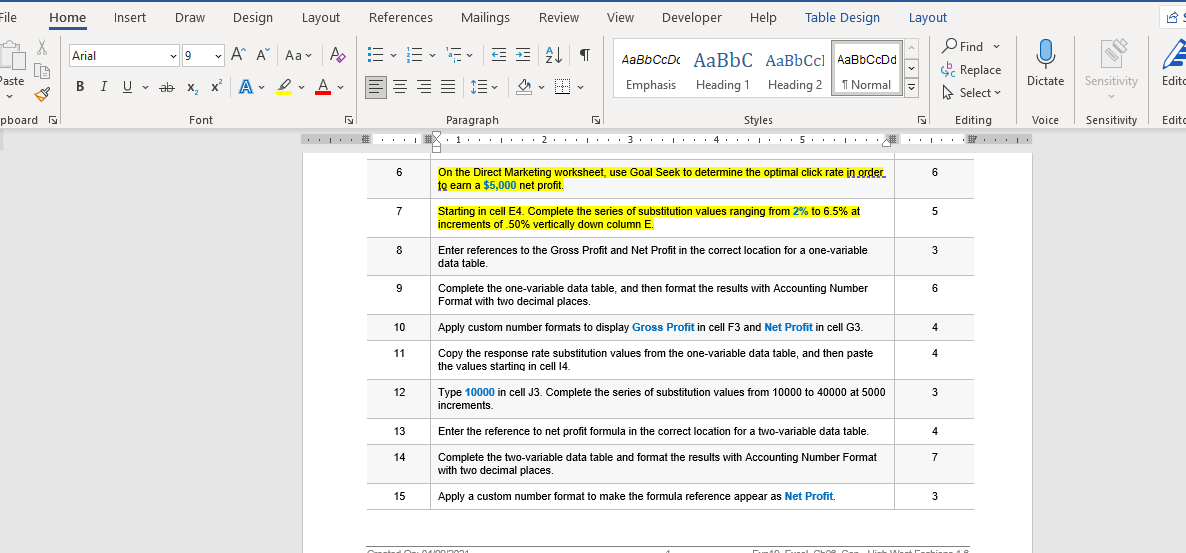Apply subscript formatting
This screenshot has height=553, width=1186.
pyautogui.click(x=194, y=88)
